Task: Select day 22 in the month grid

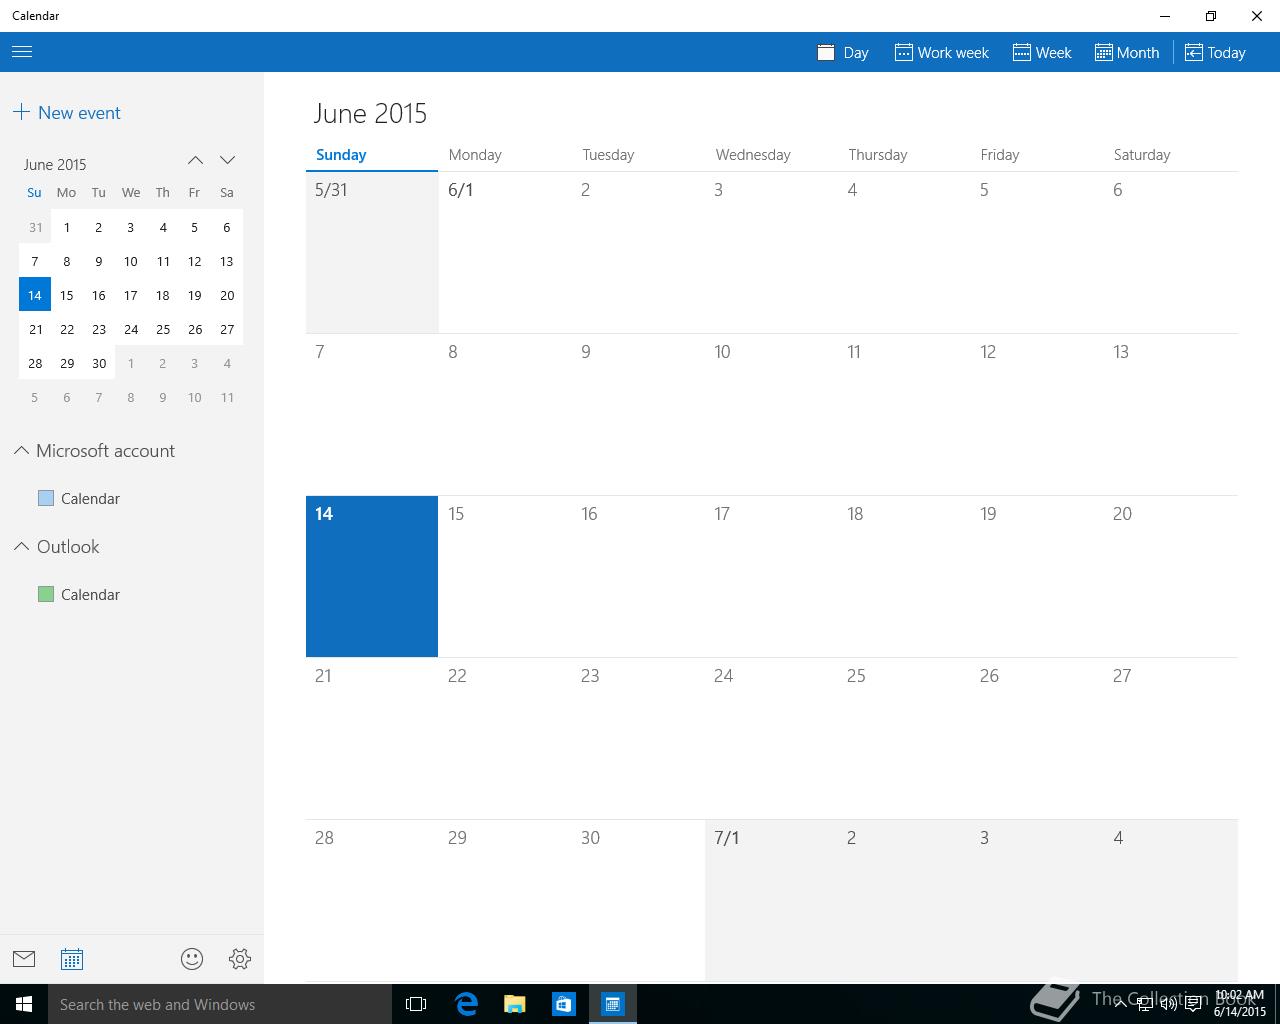Action: point(505,738)
